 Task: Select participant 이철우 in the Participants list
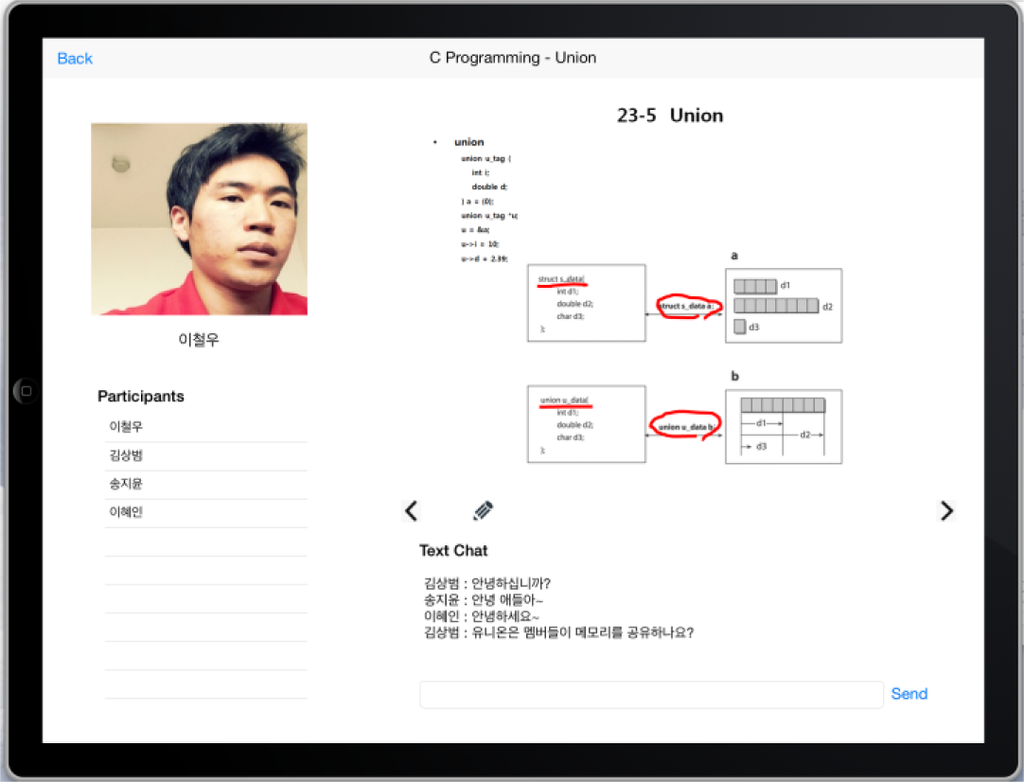pos(126,427)
